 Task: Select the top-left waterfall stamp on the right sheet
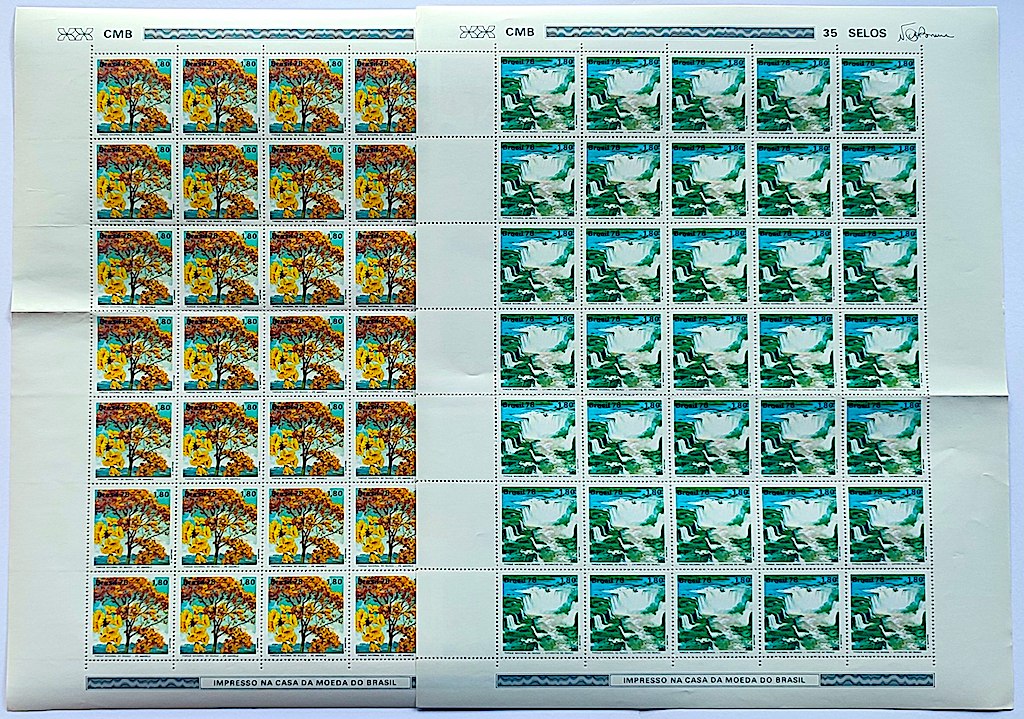click(x=537, y=94)
